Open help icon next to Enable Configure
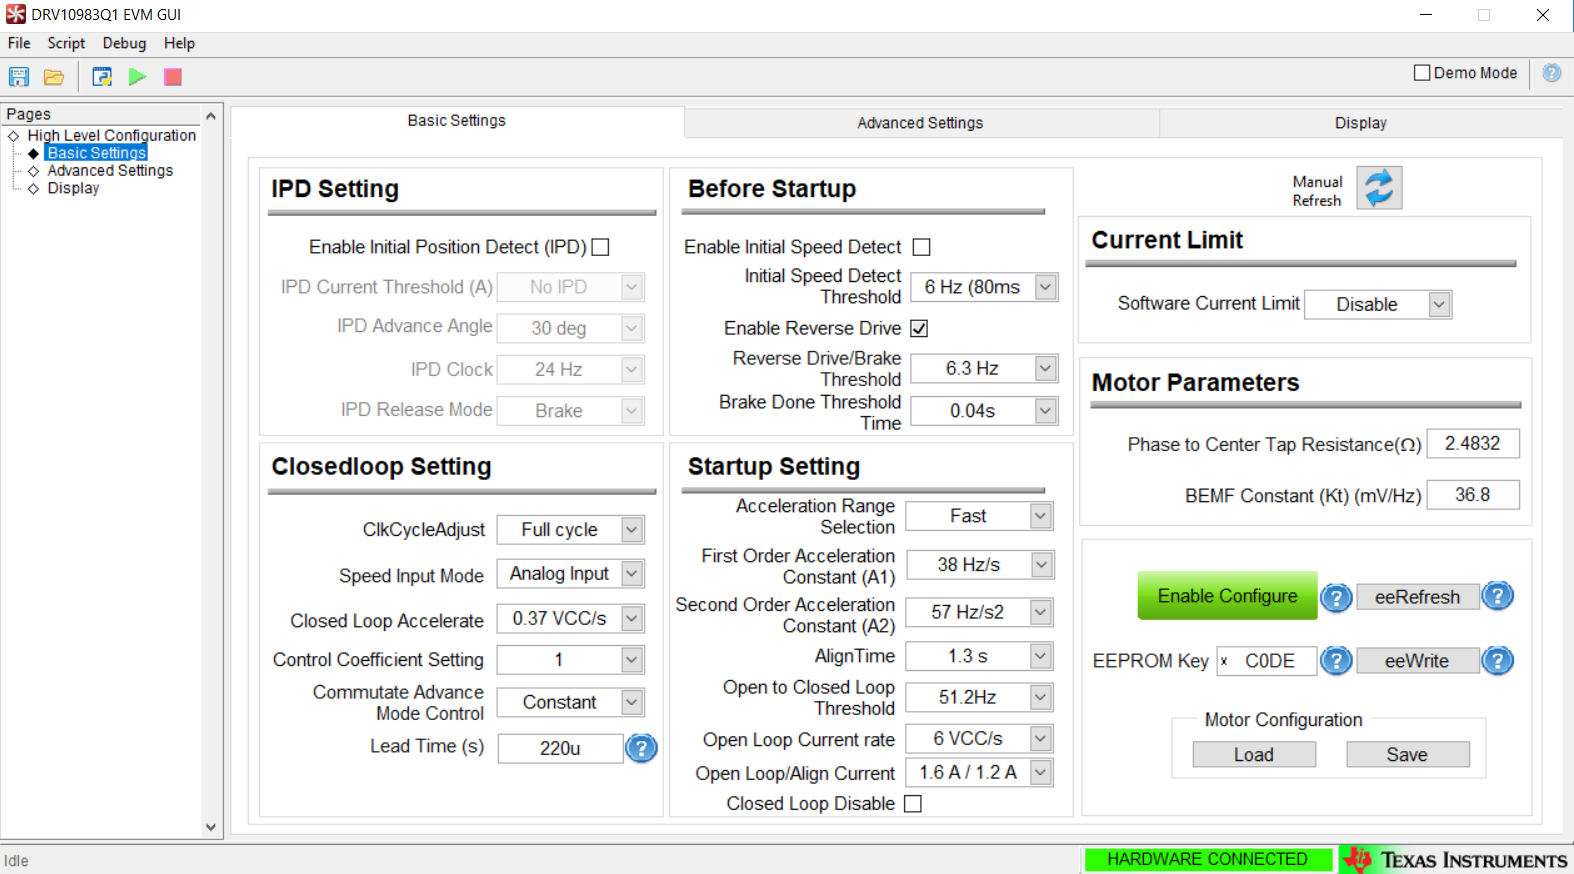This screenshot has width=1574, height=874. (x=1336, y=598)
